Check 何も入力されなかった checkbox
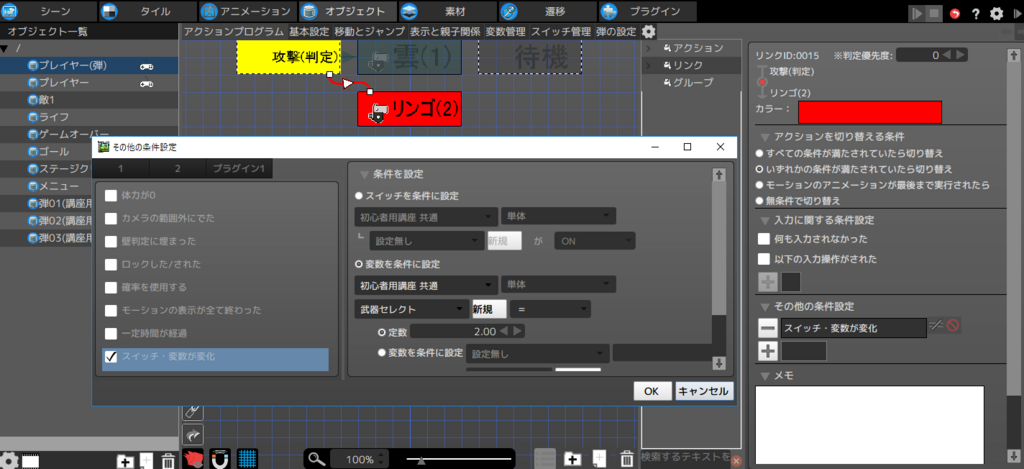This screenshot has width=1024, height=469. tap(763, 239)
